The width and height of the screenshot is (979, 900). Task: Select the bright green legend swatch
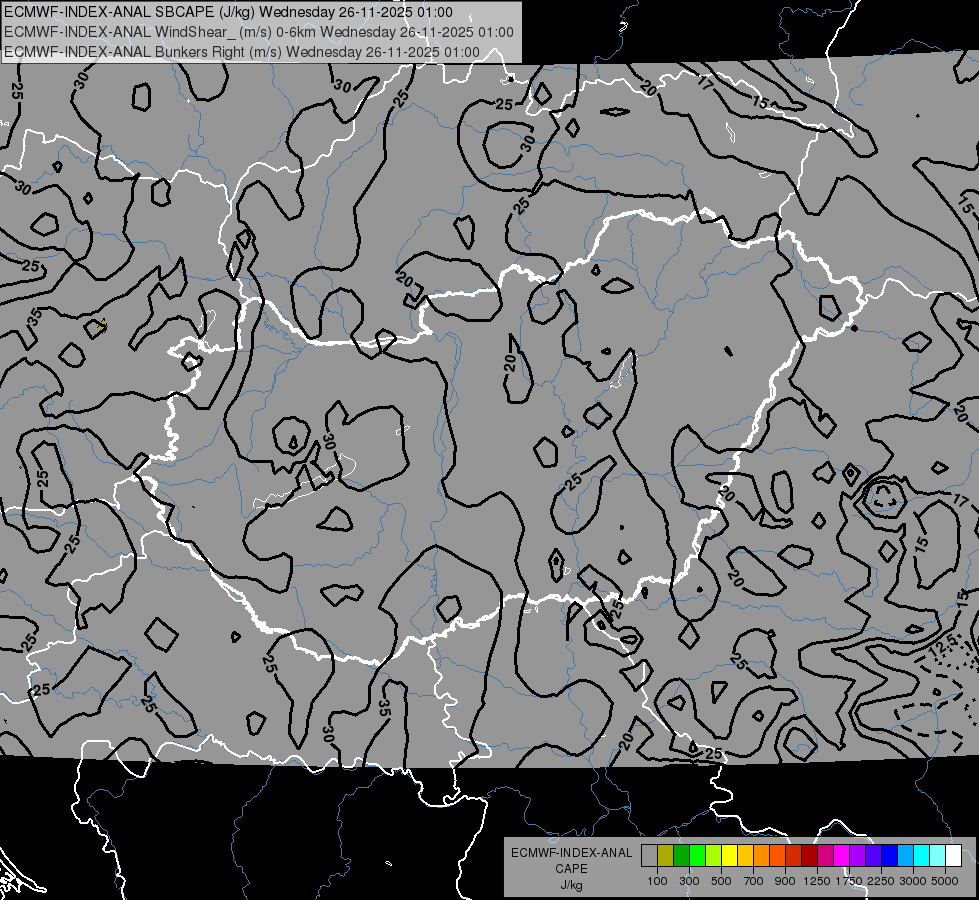[697, 855]
